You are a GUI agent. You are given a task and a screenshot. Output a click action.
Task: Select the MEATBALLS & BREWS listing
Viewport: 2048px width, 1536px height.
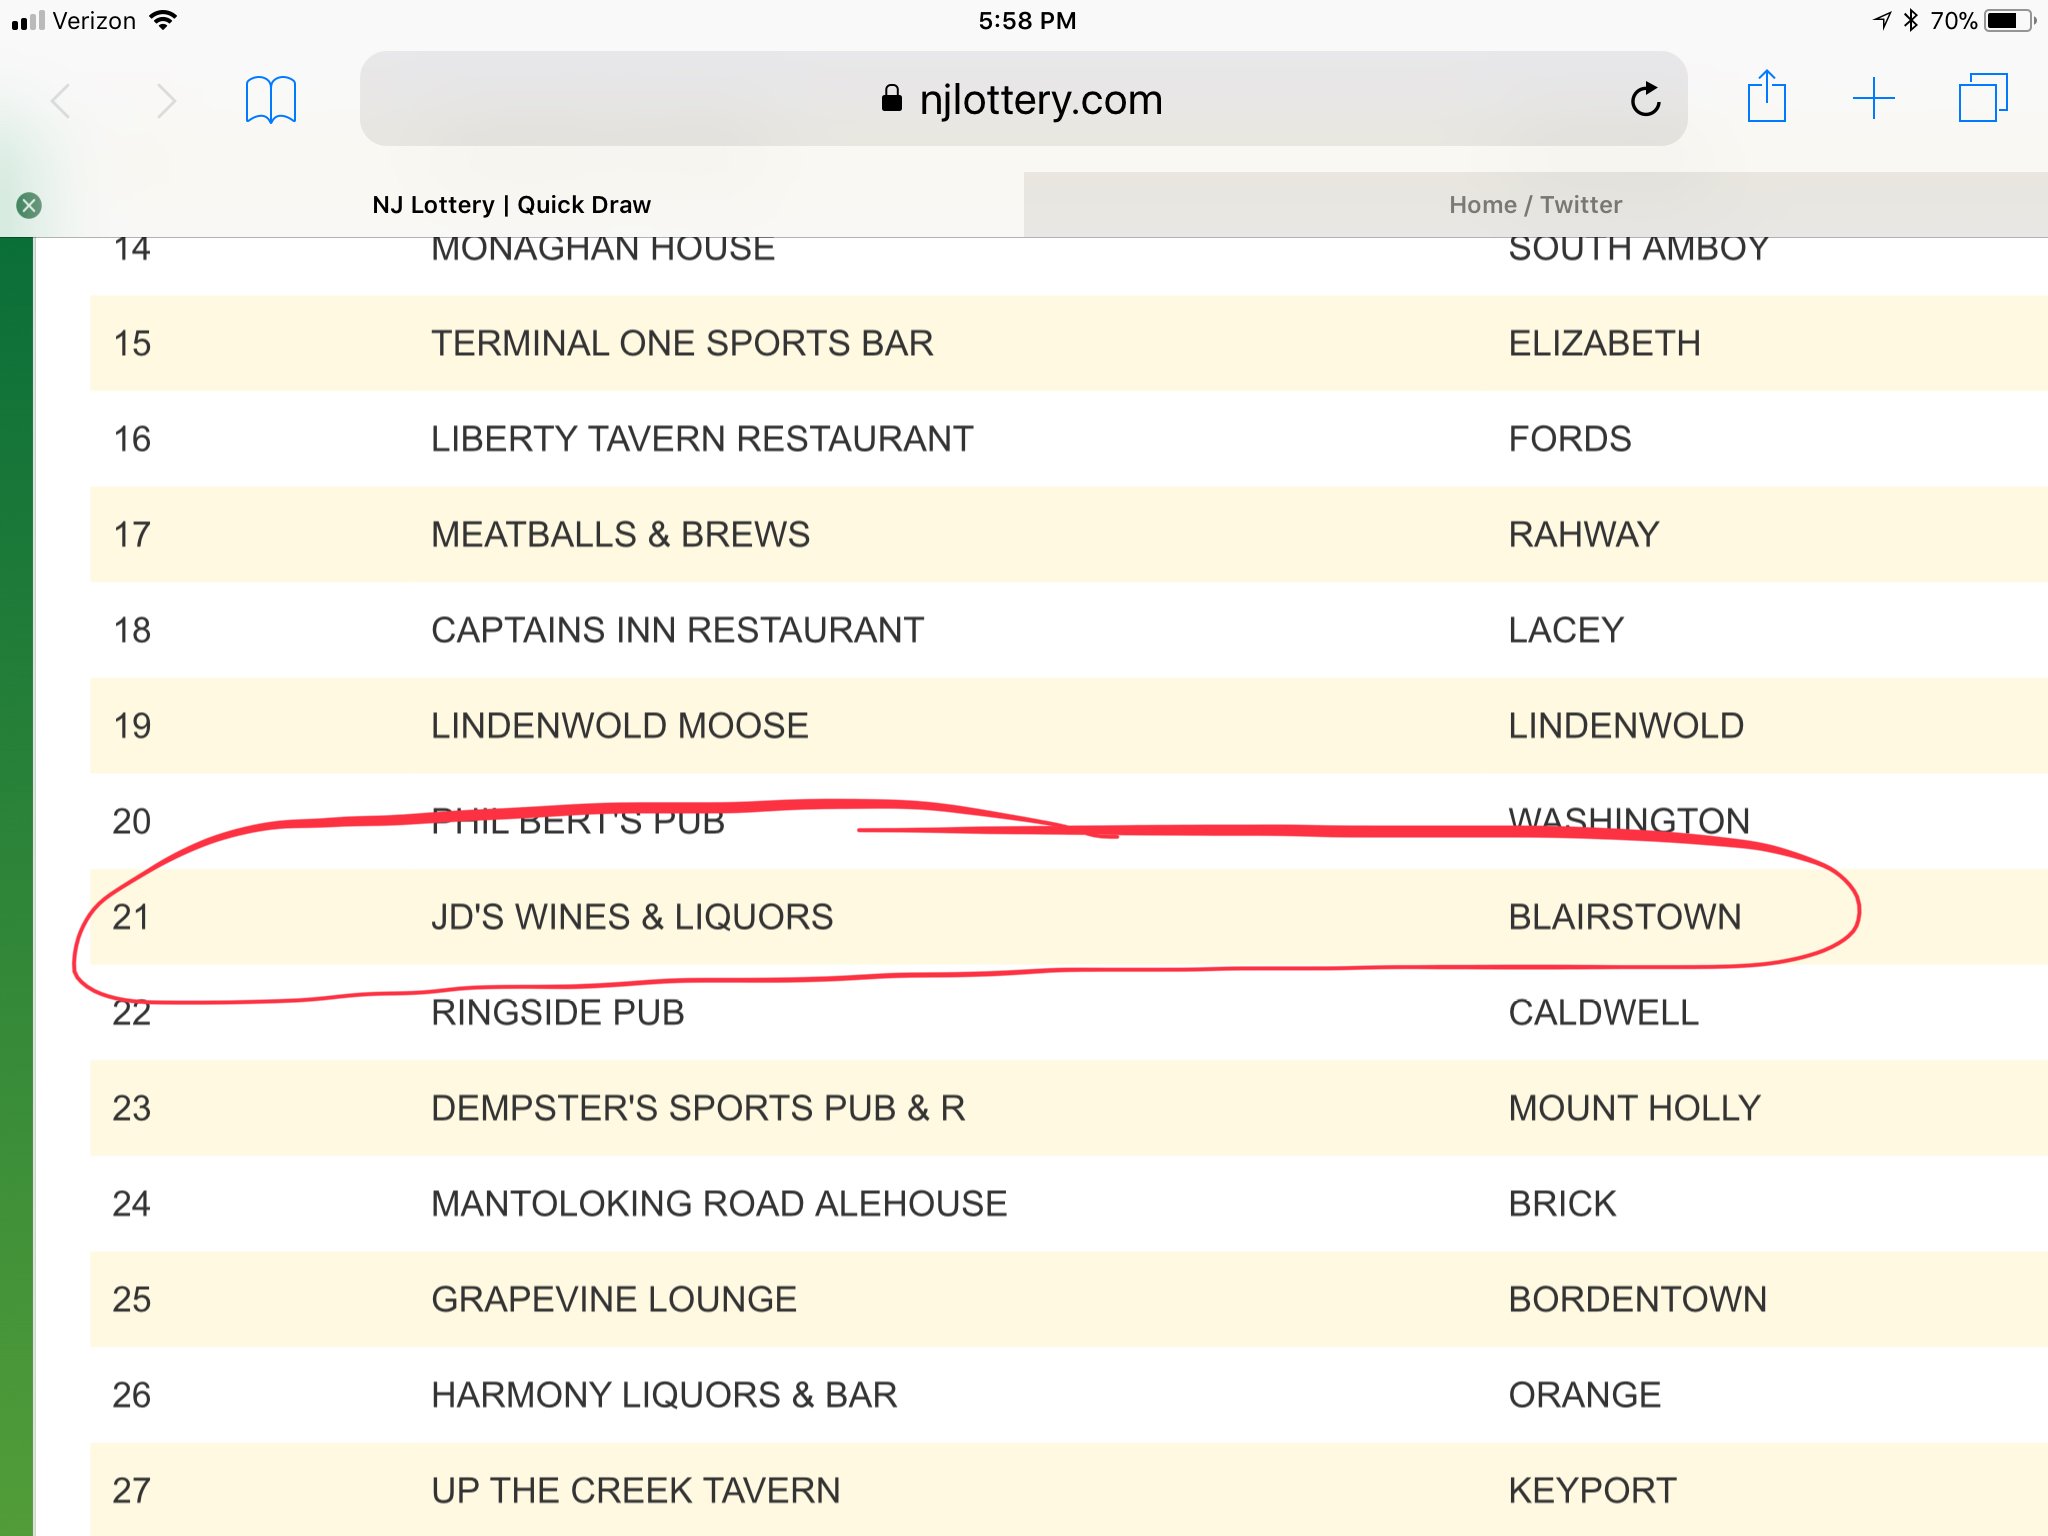pyautogui.click(x=620, y=535)
